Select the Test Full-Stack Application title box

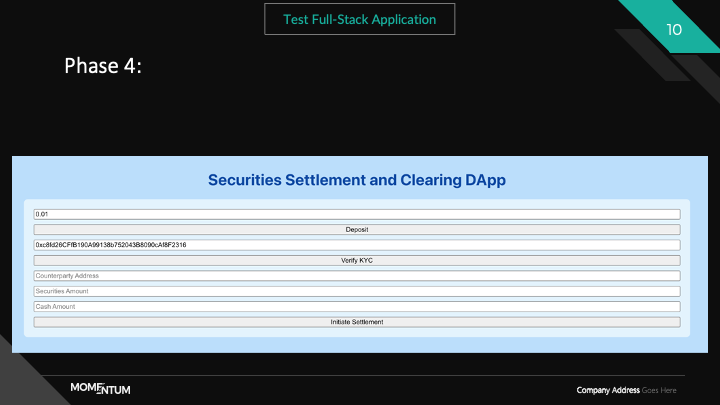pyautogui.click(x=359, y=19)
